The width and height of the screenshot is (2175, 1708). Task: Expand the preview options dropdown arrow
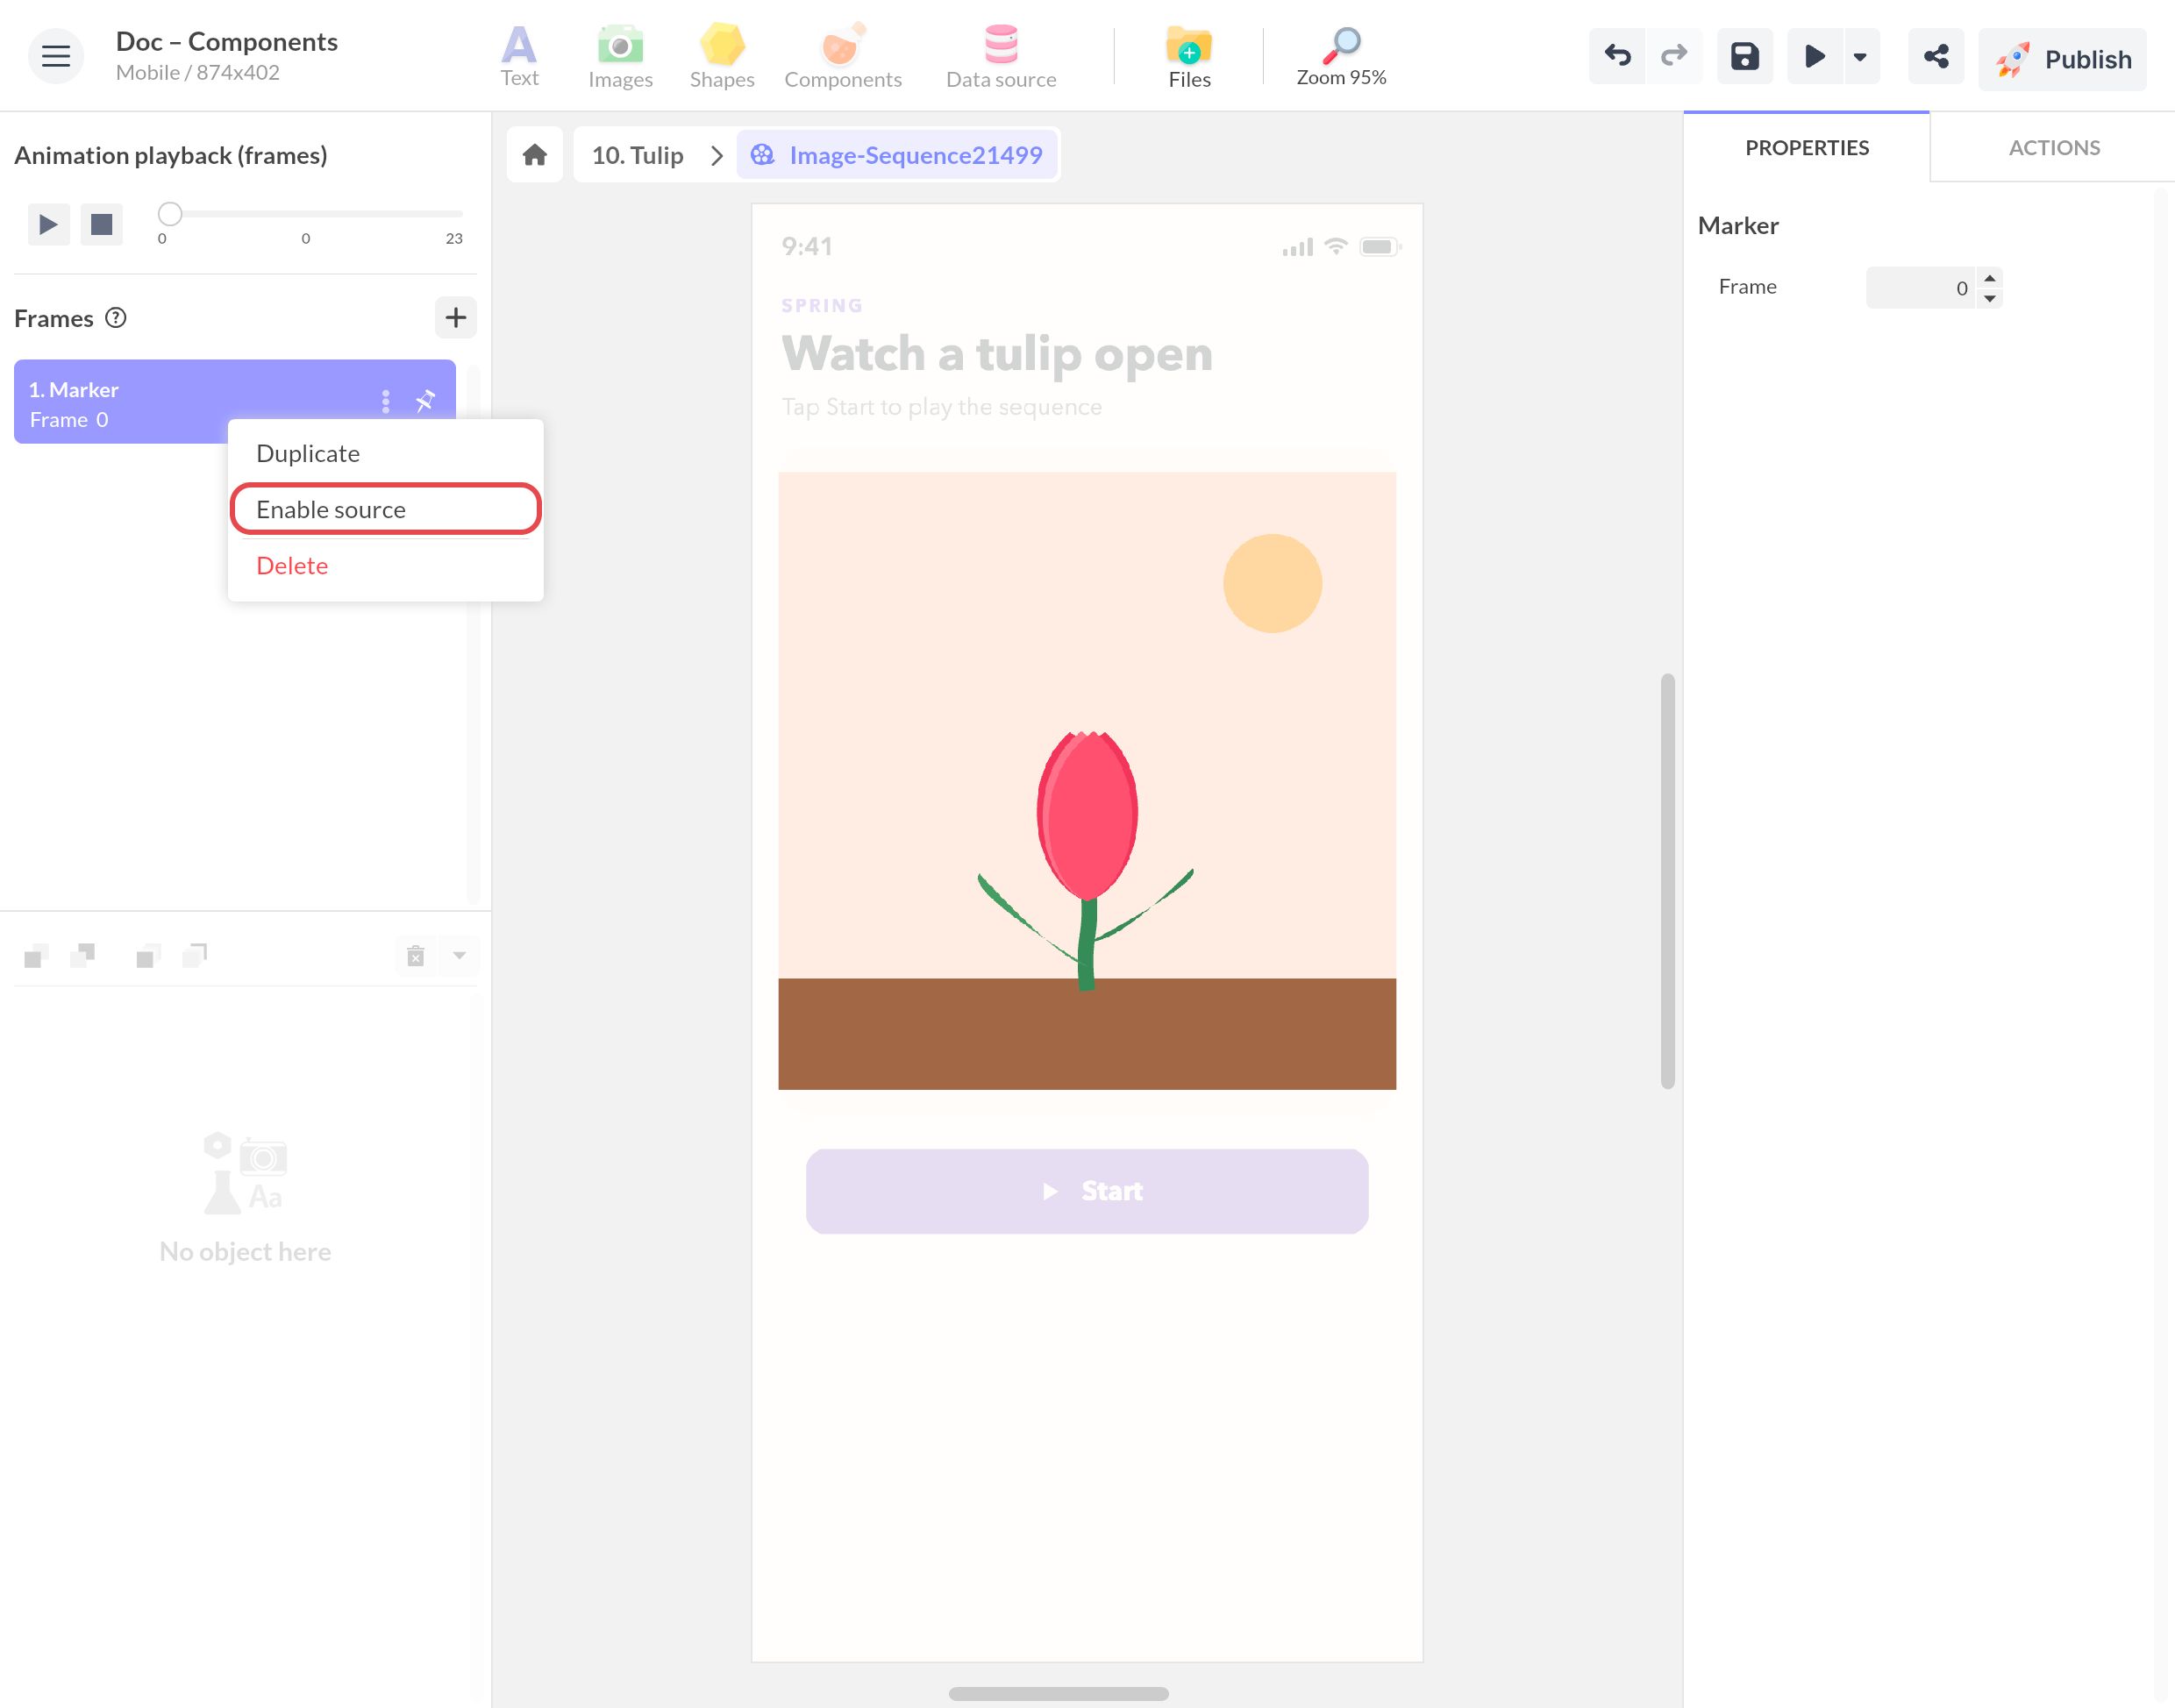pyautogui.click(x=1860, y=56)
